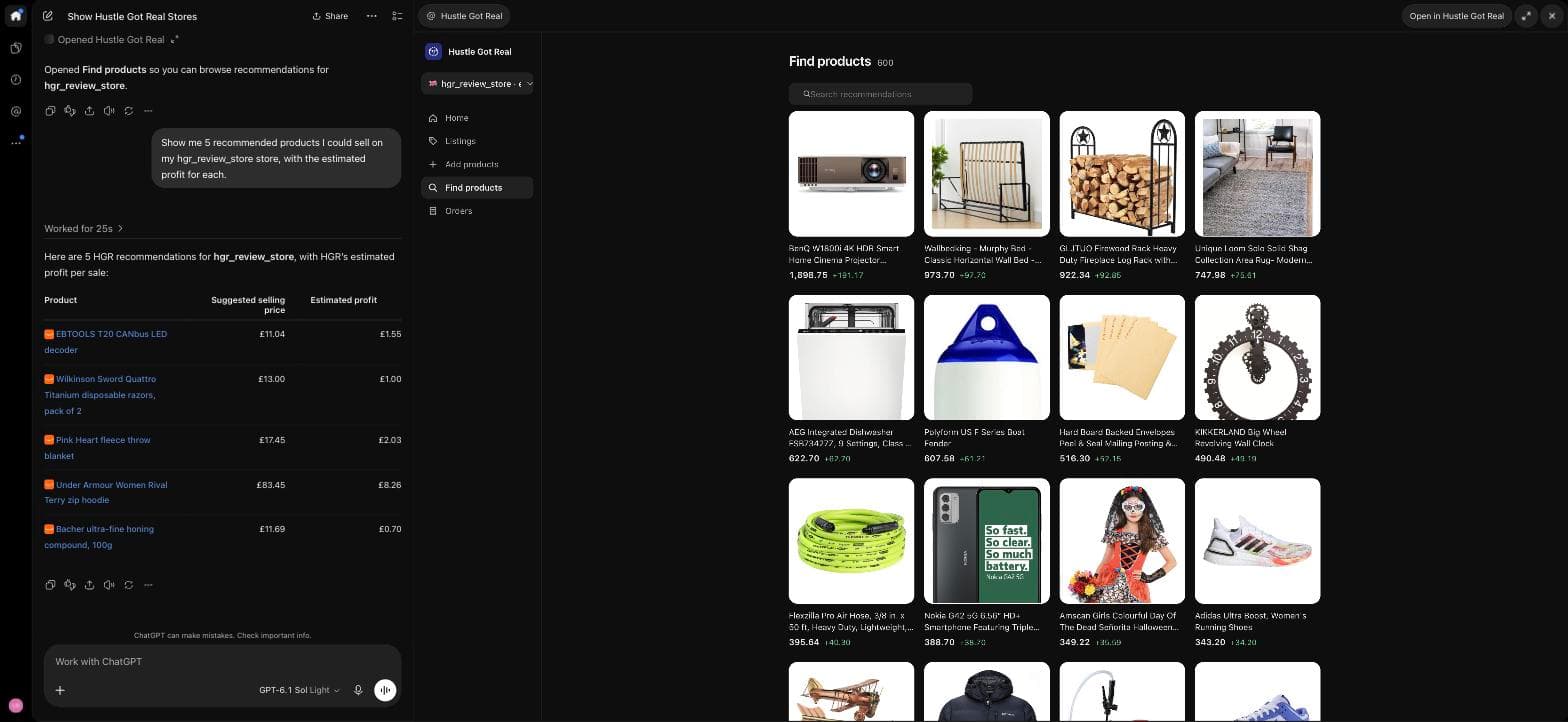
Task: Open the Wilkinson Sword Quattro Titanium razors link
Action: click(100, 395)
